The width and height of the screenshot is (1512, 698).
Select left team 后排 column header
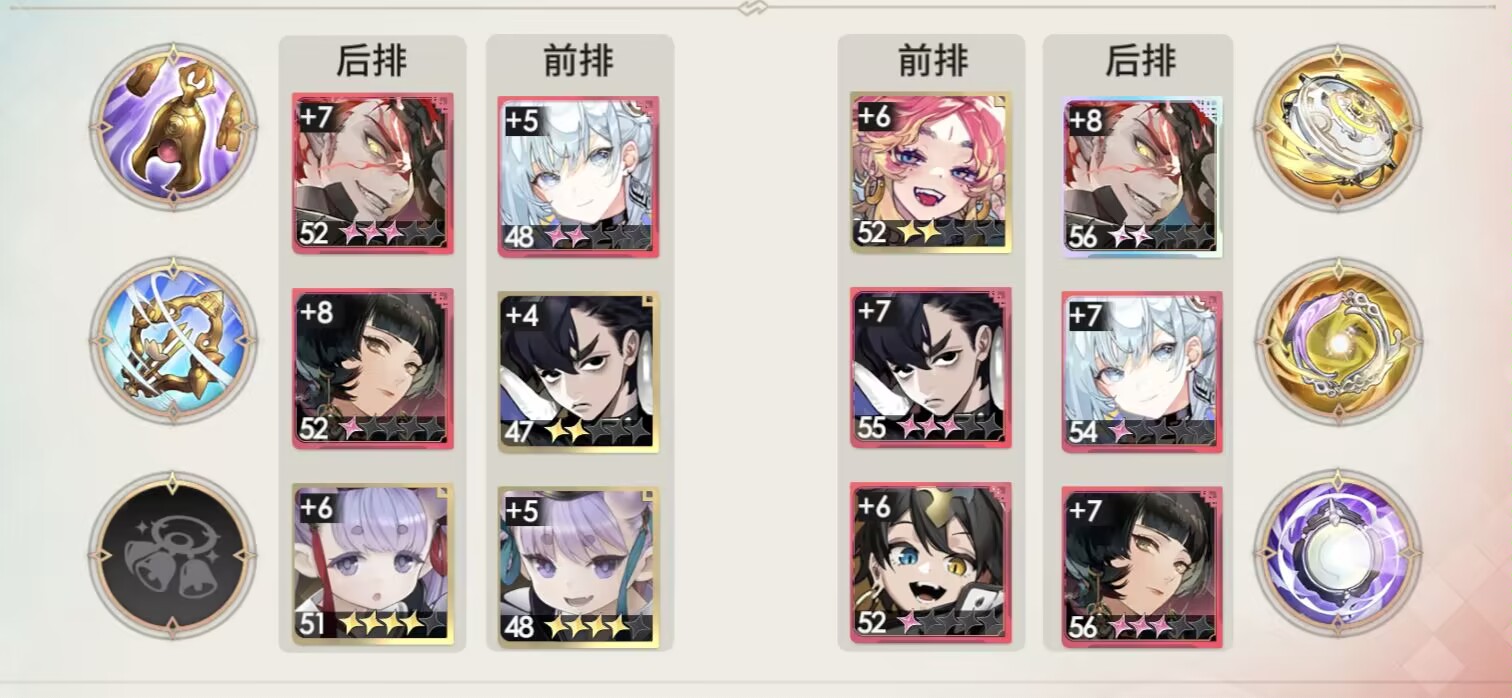point(372,62)
